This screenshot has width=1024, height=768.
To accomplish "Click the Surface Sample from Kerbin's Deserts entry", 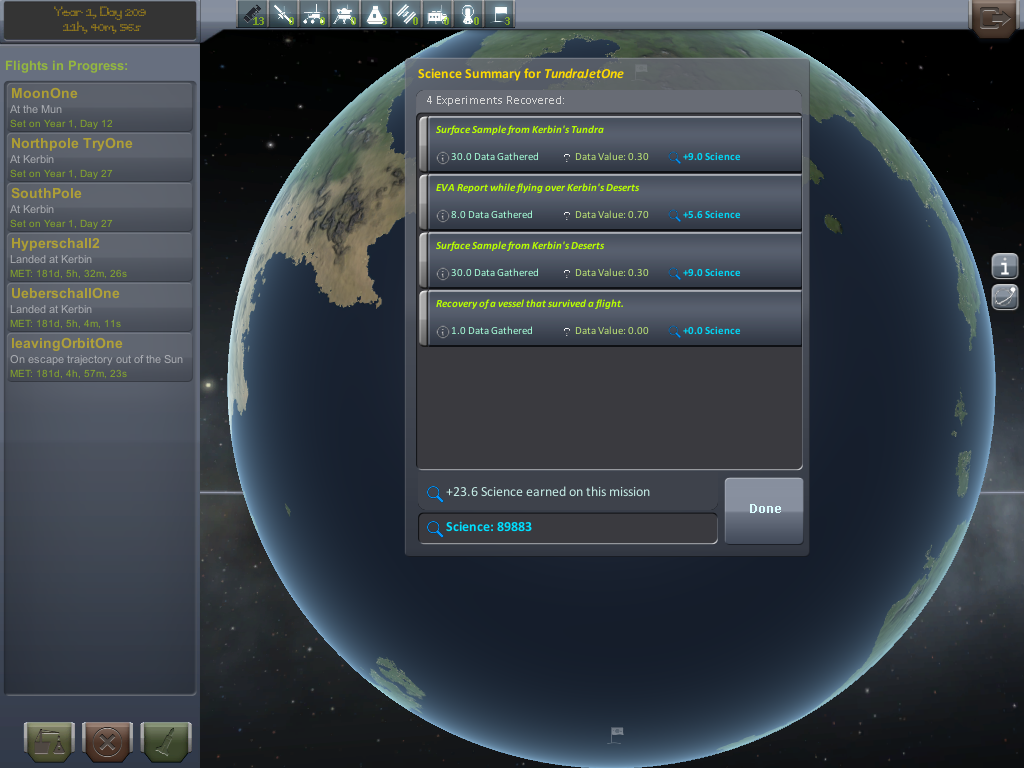I will (x=610, y=260).
